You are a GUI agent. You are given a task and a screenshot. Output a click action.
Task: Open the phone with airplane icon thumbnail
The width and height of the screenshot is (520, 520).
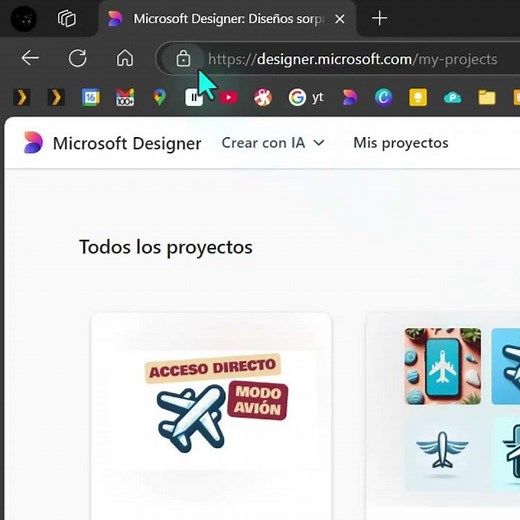click(443, 366)
